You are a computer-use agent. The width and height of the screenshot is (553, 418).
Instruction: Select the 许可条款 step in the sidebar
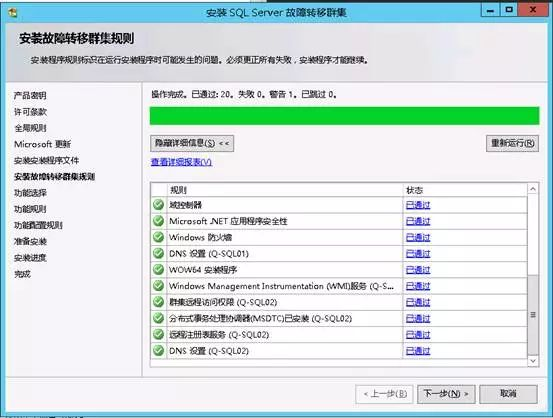point(30,112)
